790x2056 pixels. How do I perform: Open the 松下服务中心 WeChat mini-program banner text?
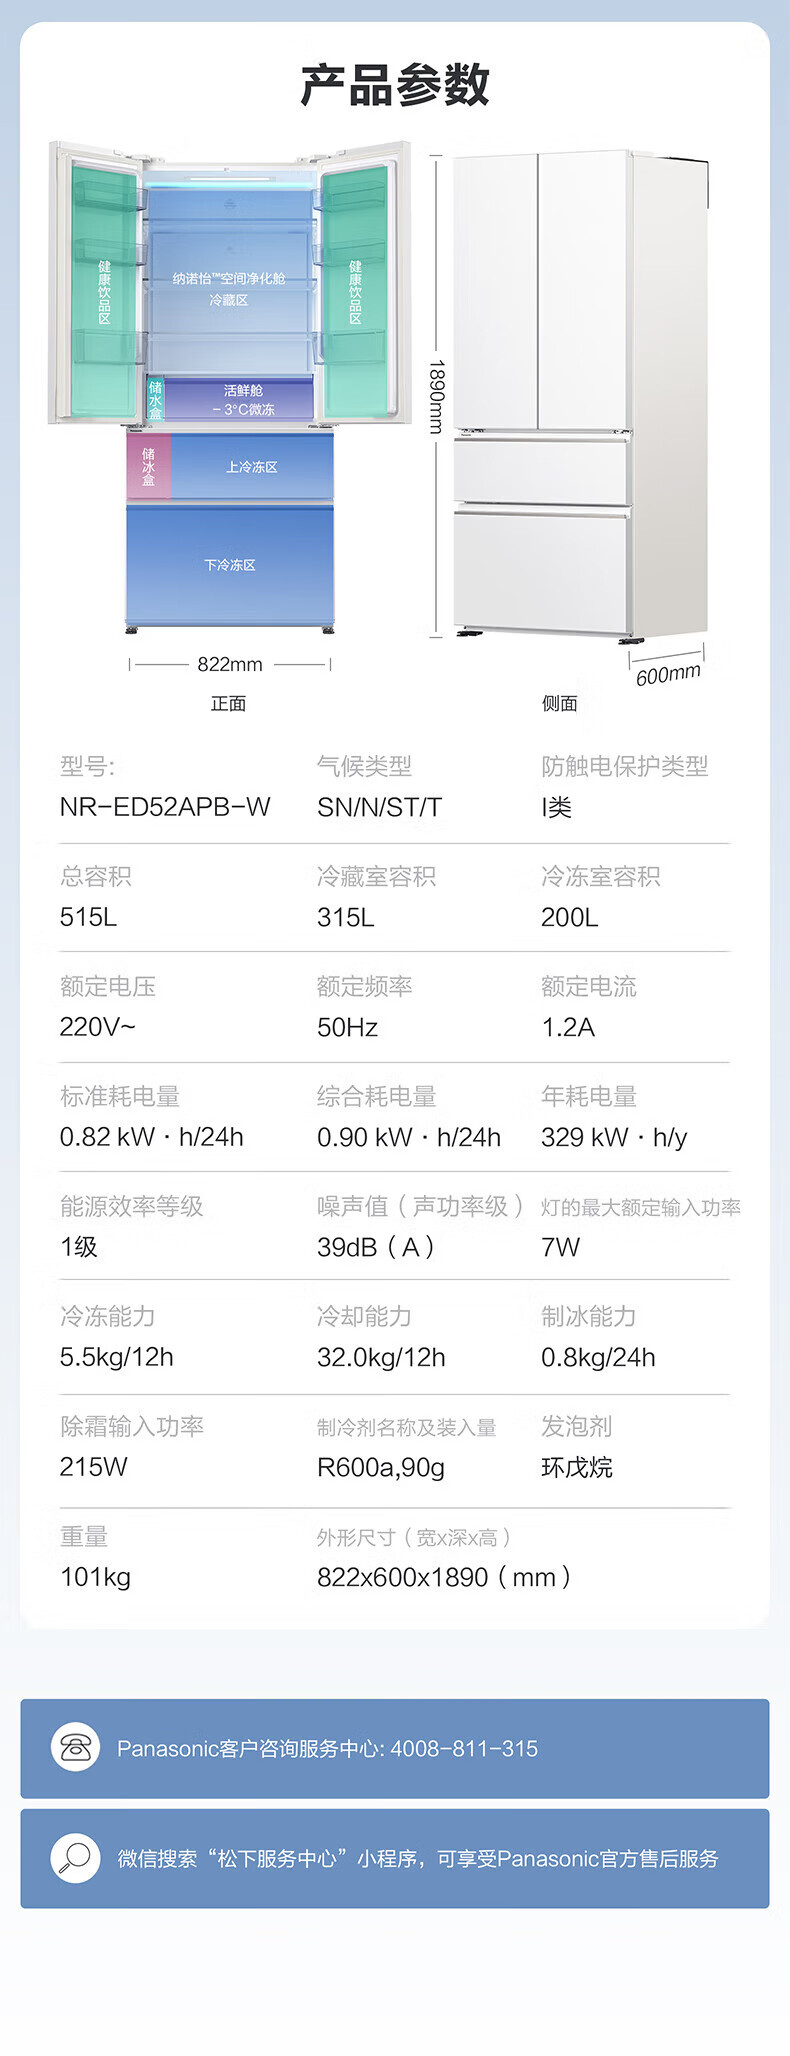pyautogui.click(x=417, y=1858)
